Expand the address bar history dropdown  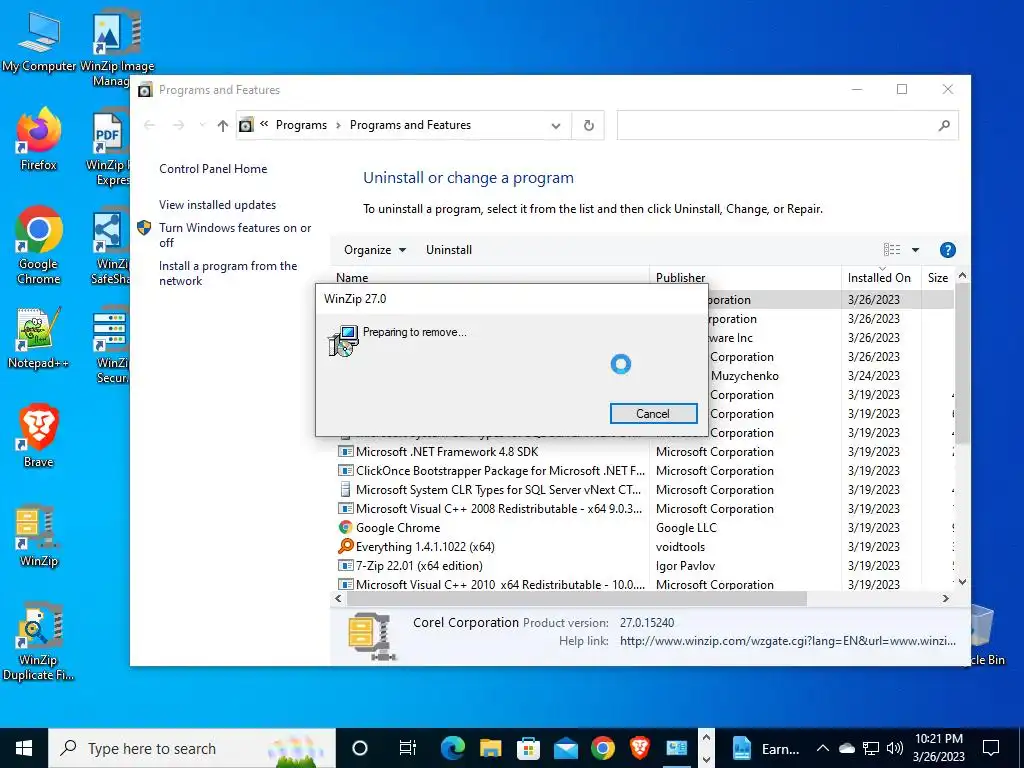coord(556,125)
